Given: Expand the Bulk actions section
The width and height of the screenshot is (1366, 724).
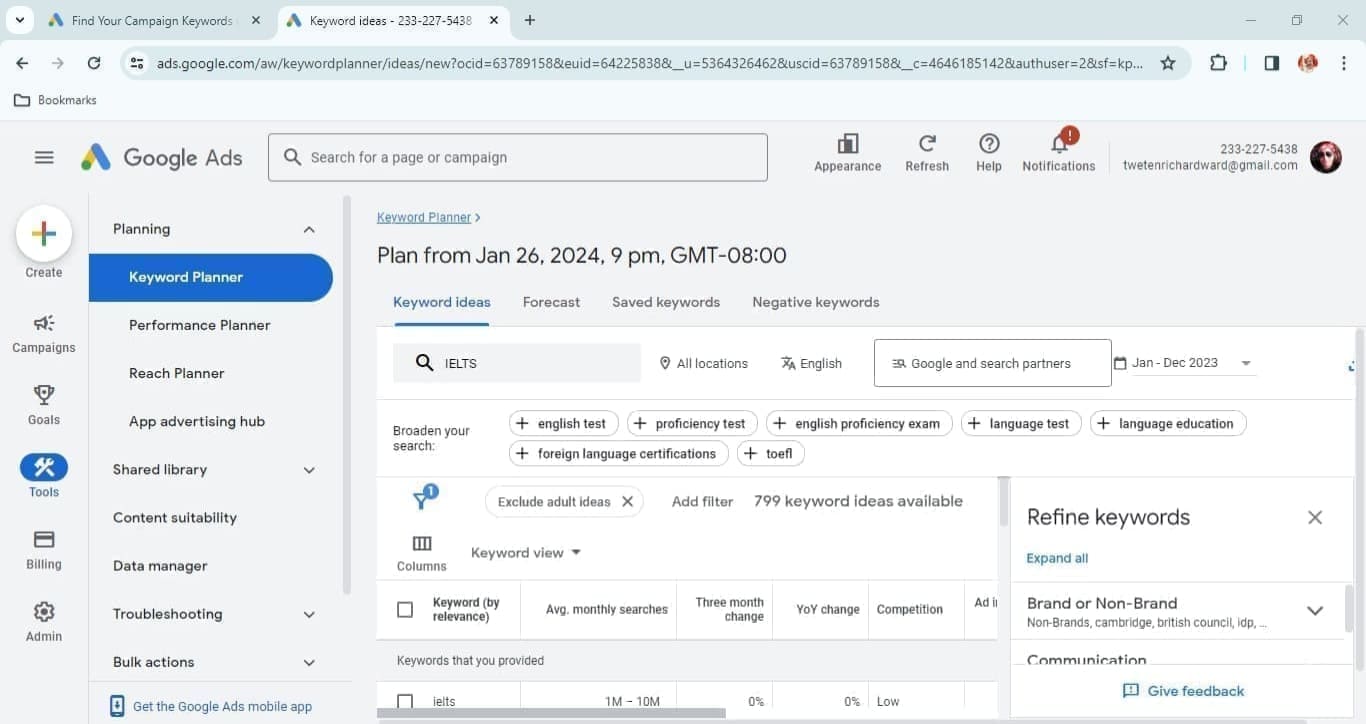Looking at the screenshot, I should coord(309,662).
